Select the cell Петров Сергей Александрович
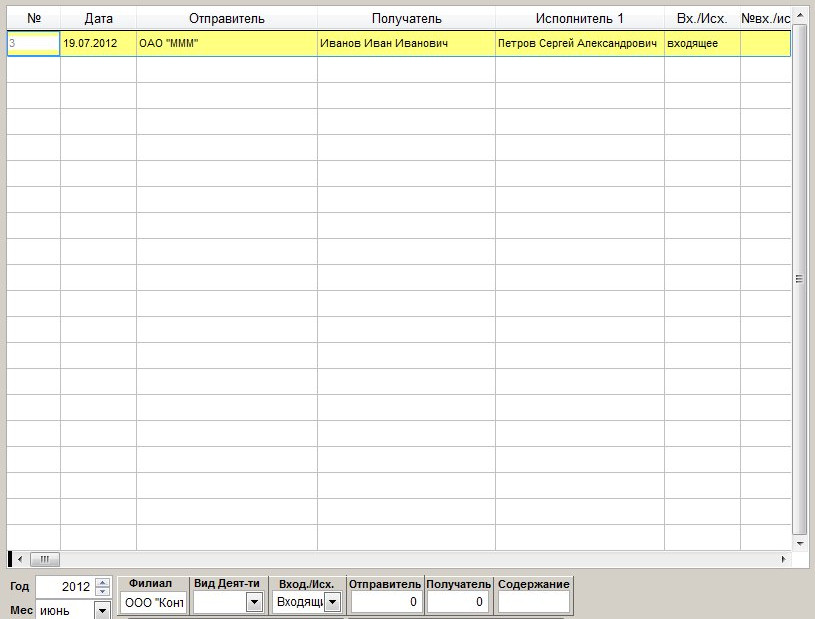The height and width of the screenshot is (619, 815). [580, 43]
